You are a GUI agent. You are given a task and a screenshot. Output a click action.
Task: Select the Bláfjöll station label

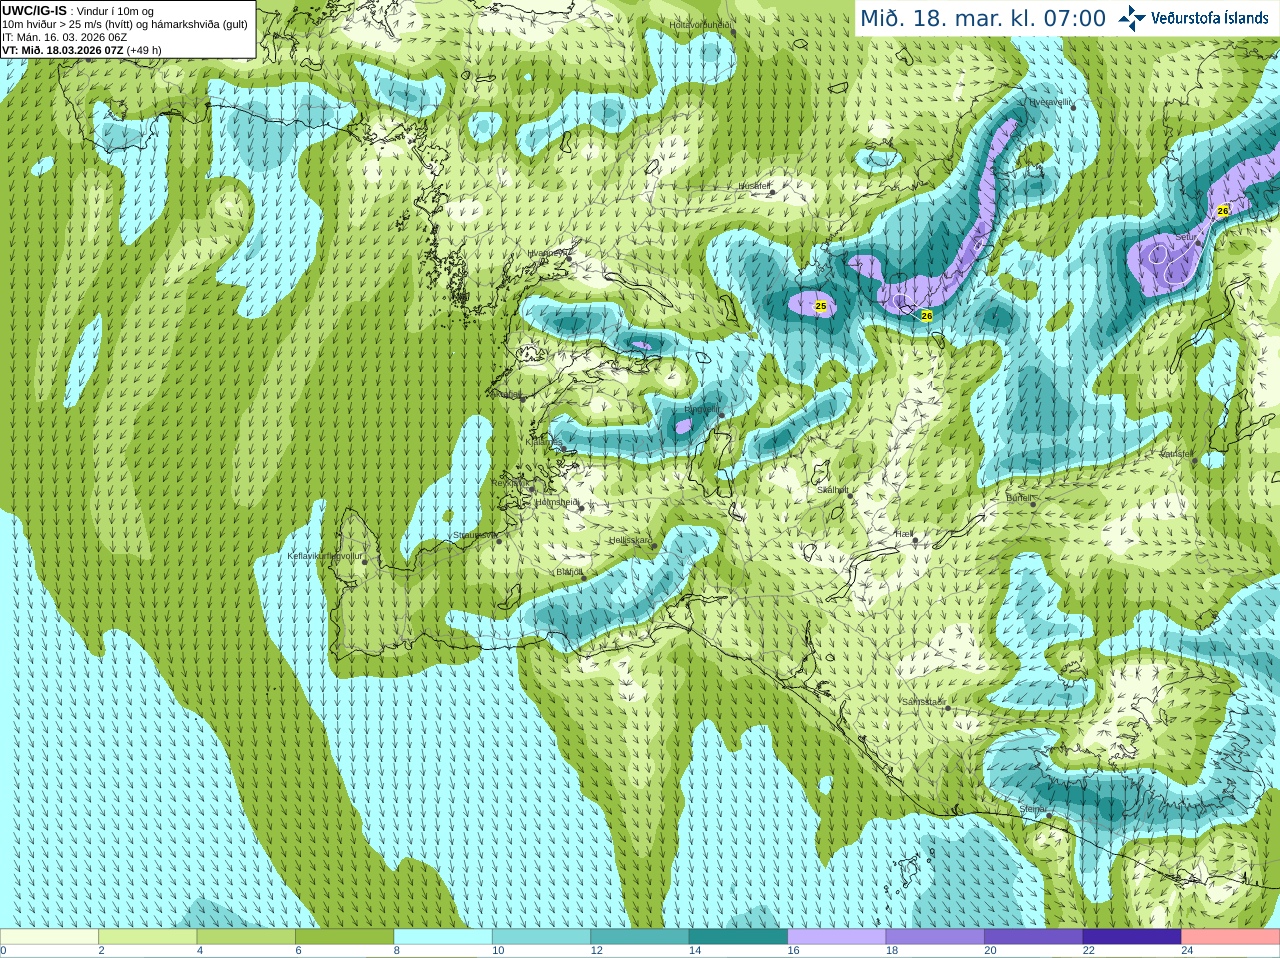pyautogui.click(x=569, y=572)
